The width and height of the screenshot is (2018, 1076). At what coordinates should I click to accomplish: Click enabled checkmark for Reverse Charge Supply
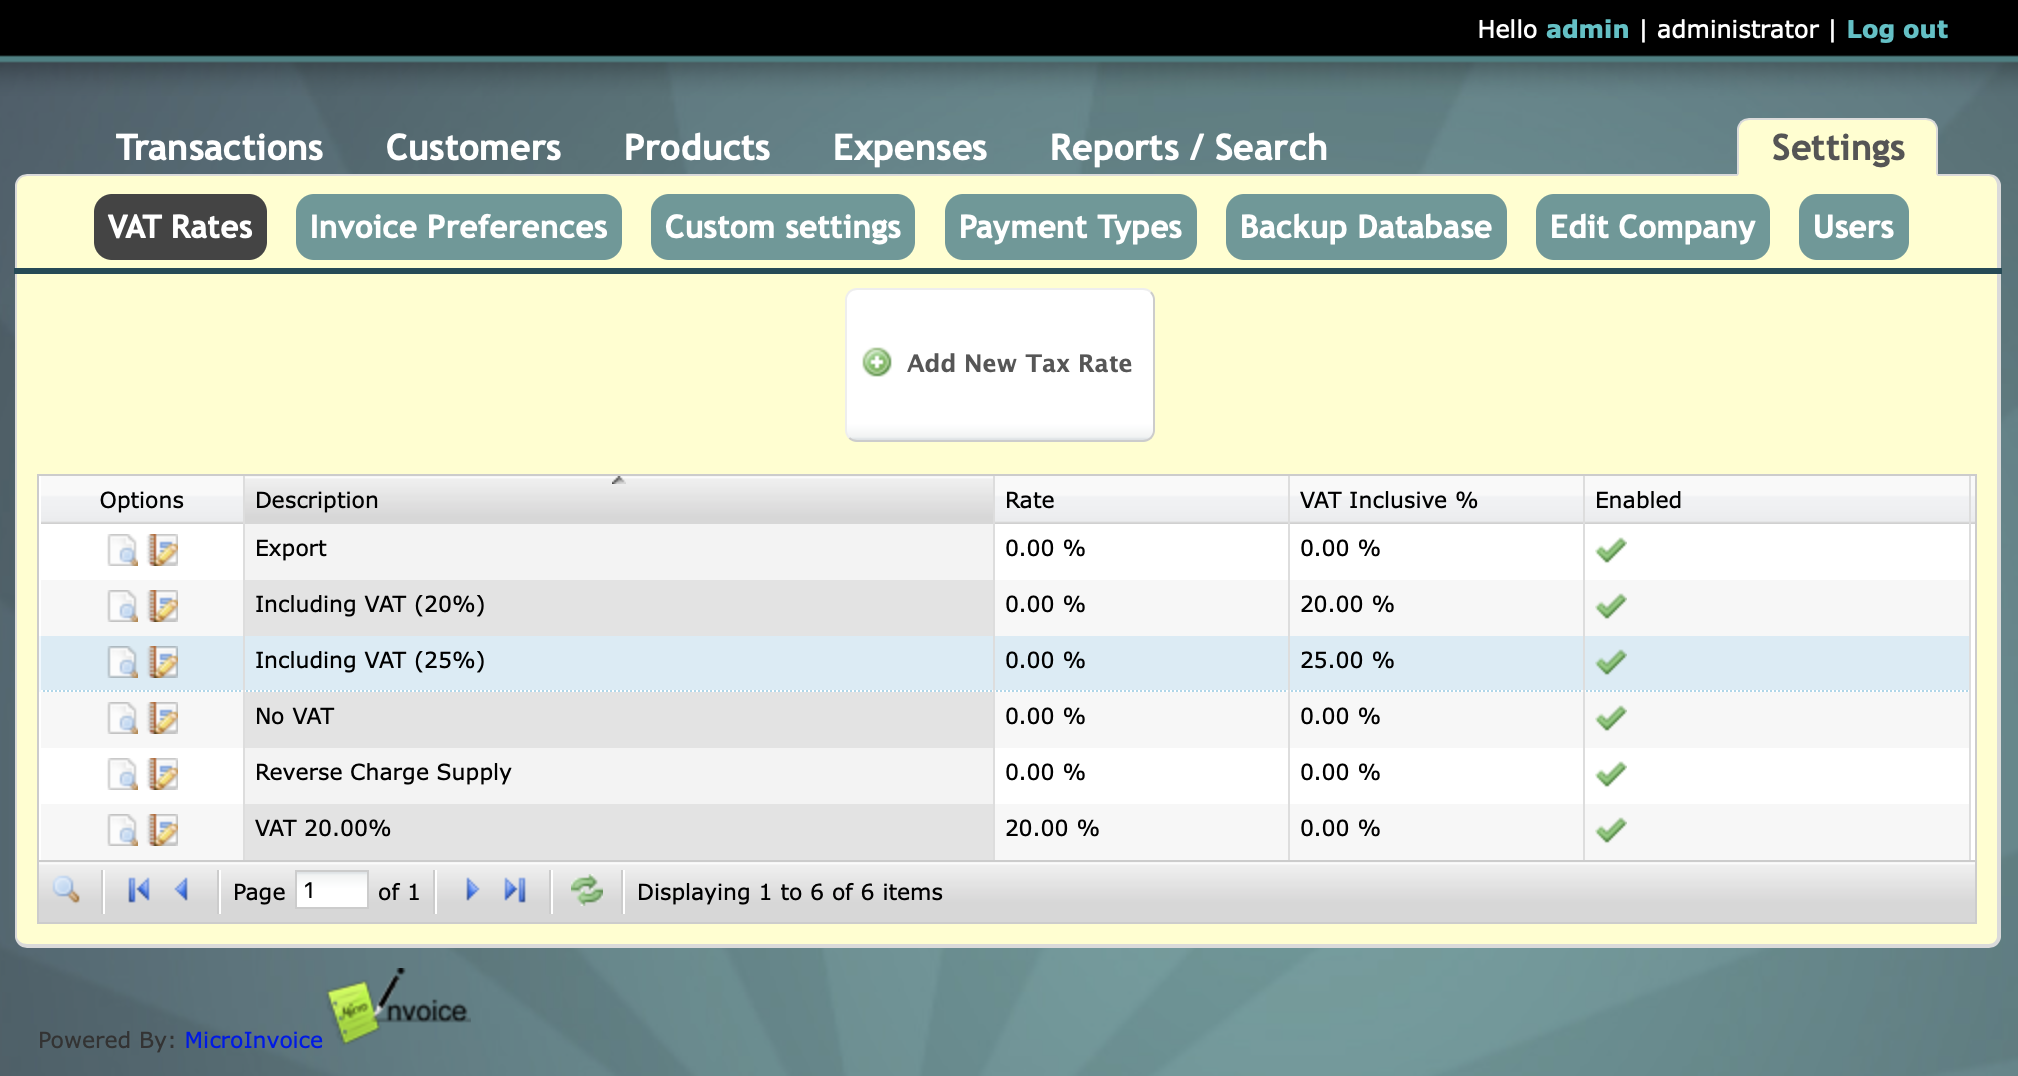[x=1610, y=774]
